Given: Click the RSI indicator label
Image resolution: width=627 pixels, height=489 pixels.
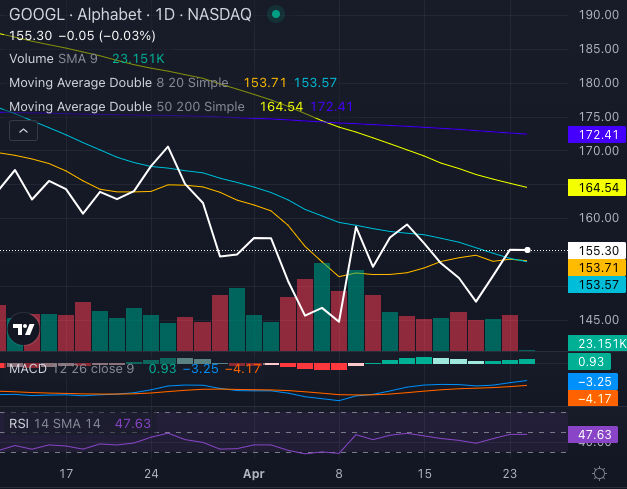Looking at the screenshot, I should pos(19,424).
